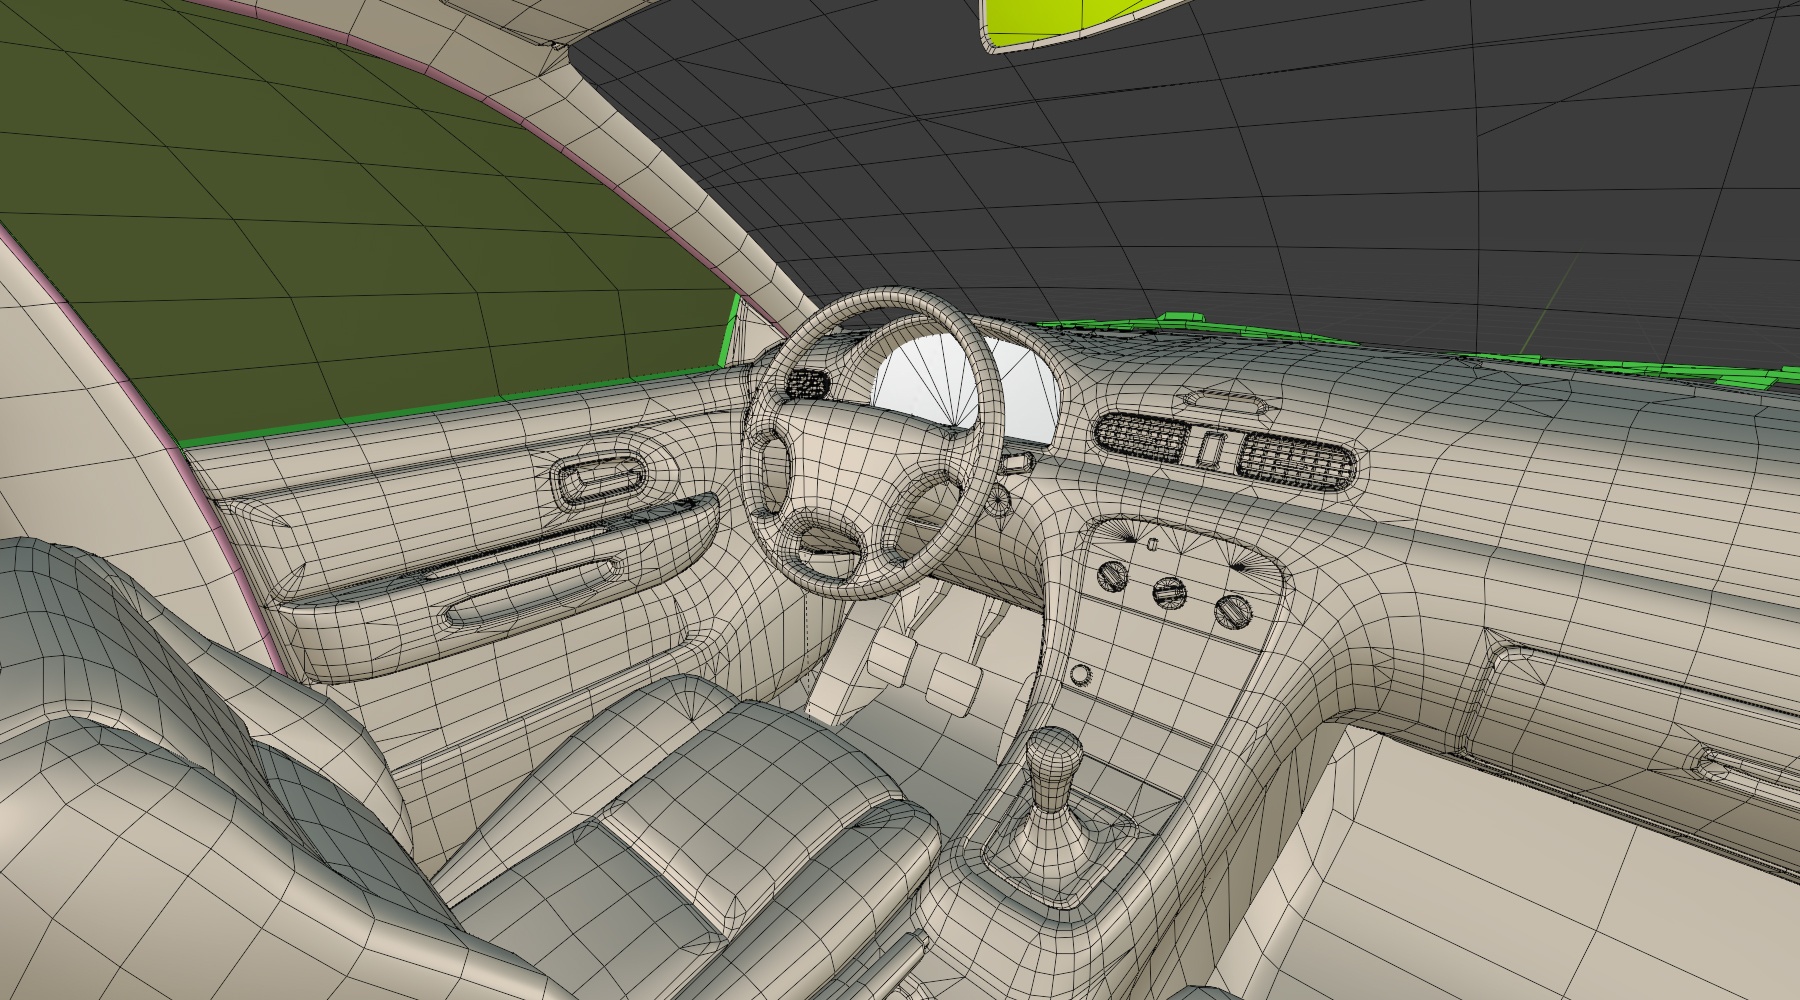Select the interior door handle
The width and height of the screenshot is (1800, 1000).
pyautogui.click(x=602, y=479)
